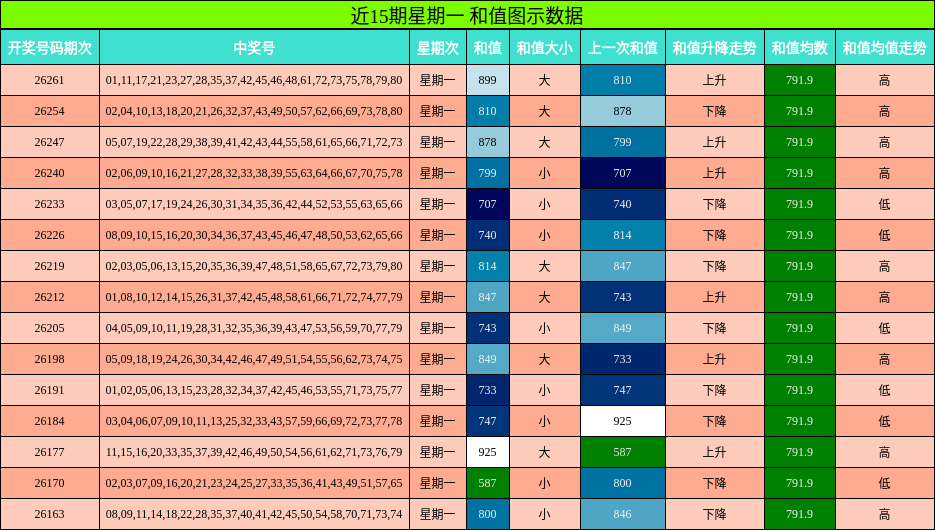Select issue number 26254
Image resolution: width=935 pixels, height=530 pixels.
click(49, 111)
